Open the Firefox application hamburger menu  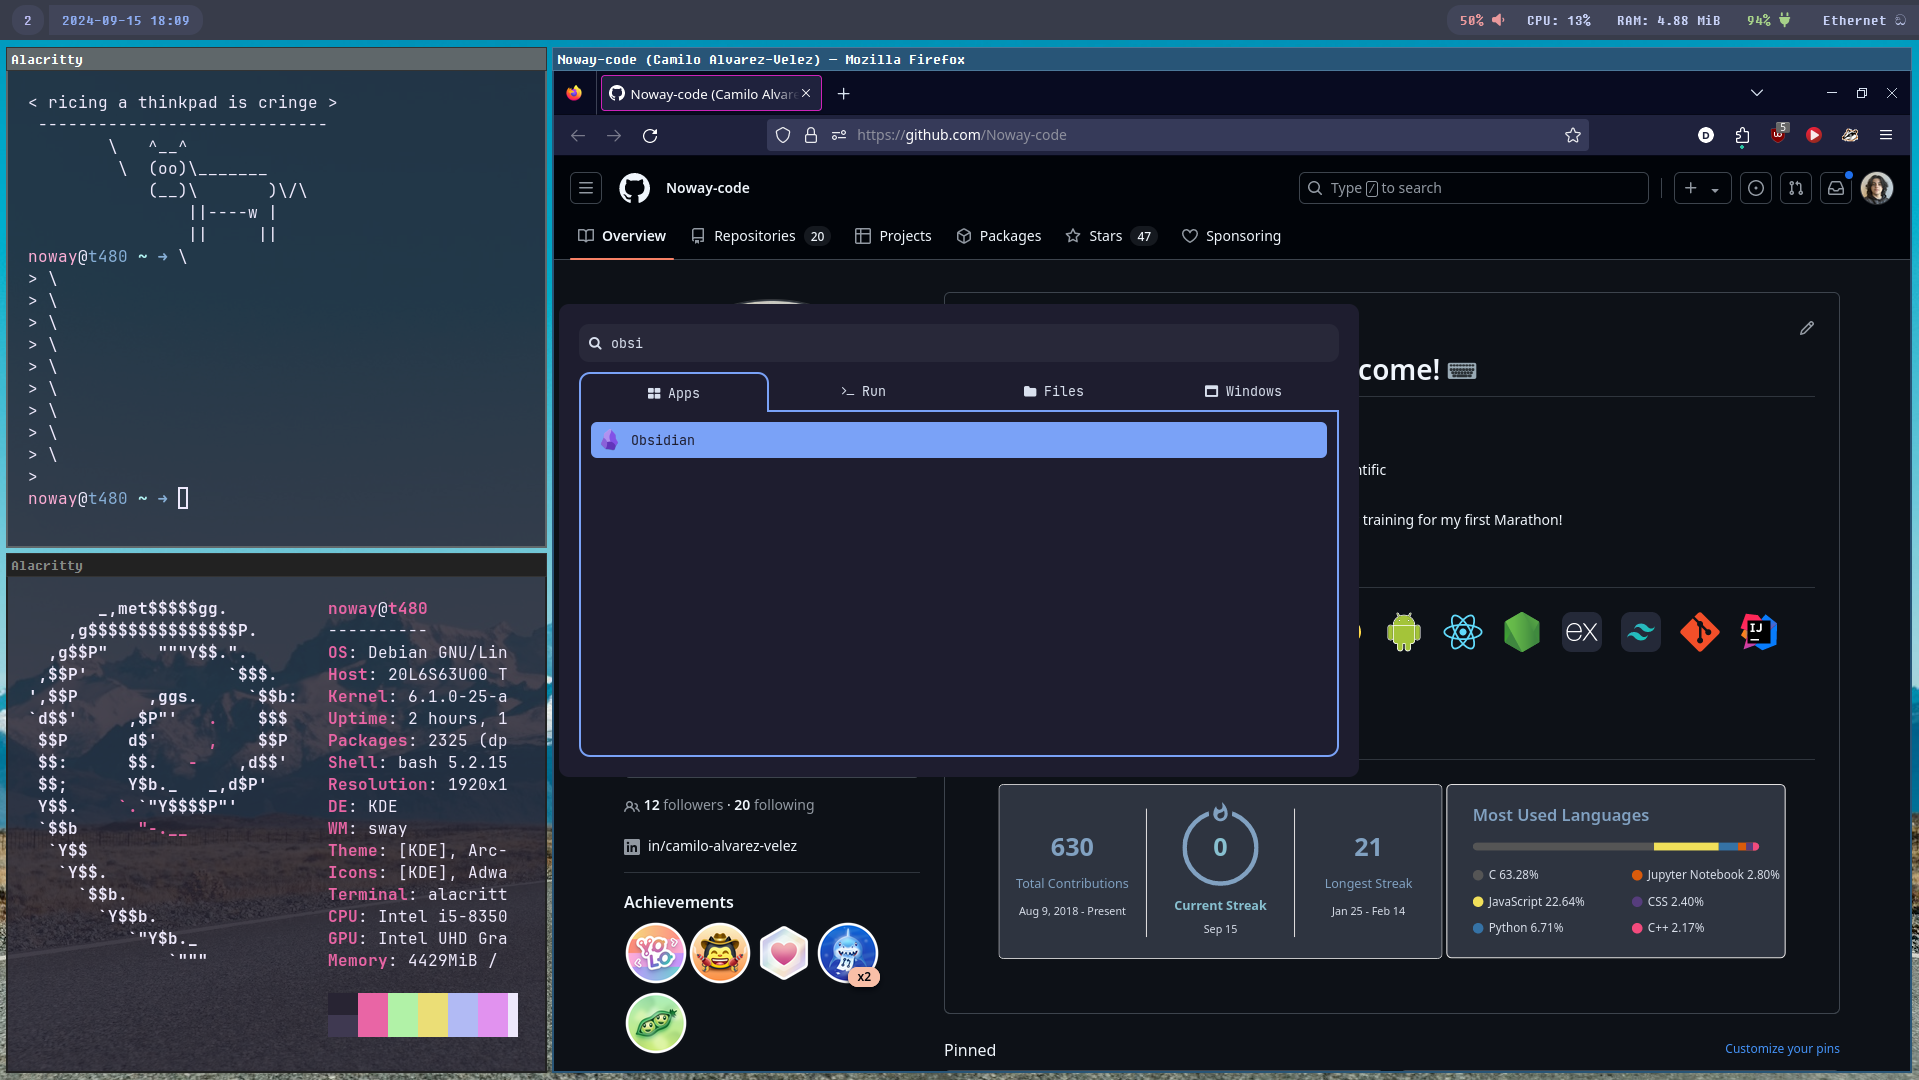(1886, 135)
